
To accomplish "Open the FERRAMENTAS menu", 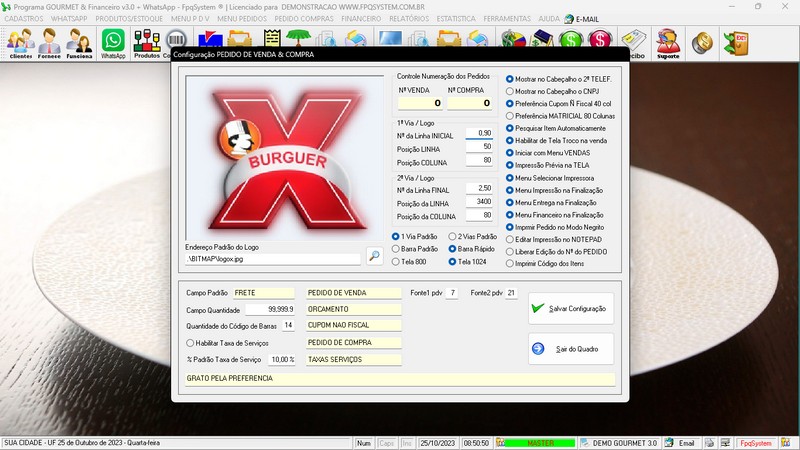I will tap(507, 19).
